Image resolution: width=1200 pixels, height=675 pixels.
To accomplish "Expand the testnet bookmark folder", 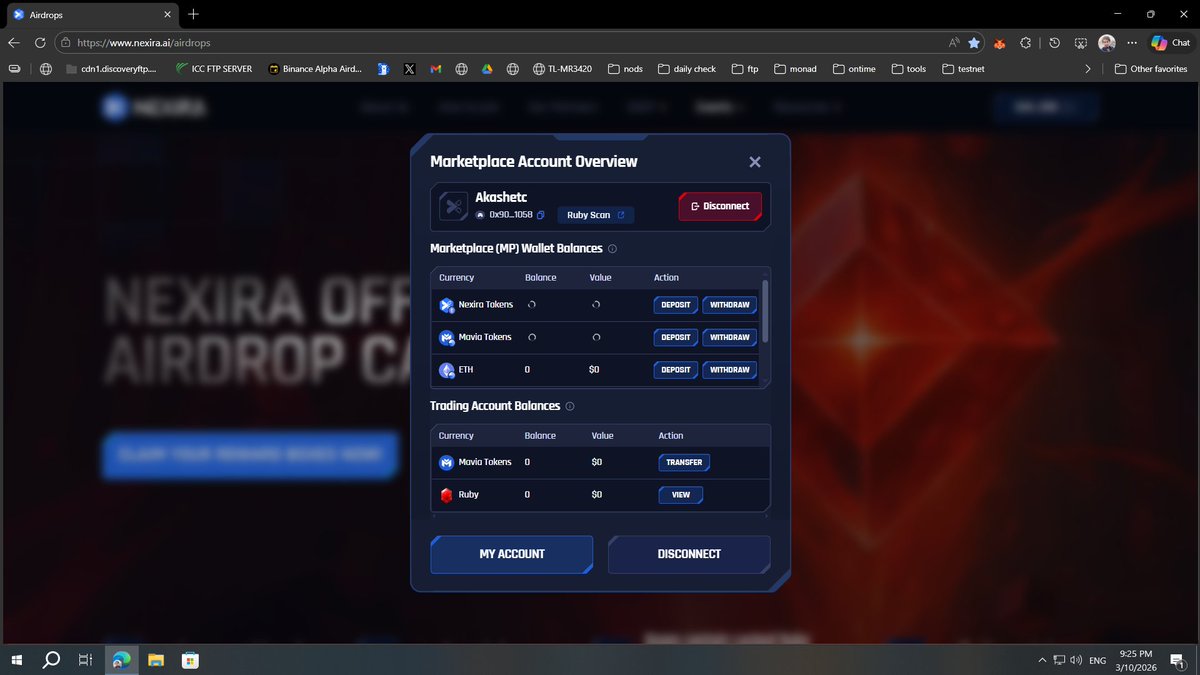I will [x=964, y=69].
